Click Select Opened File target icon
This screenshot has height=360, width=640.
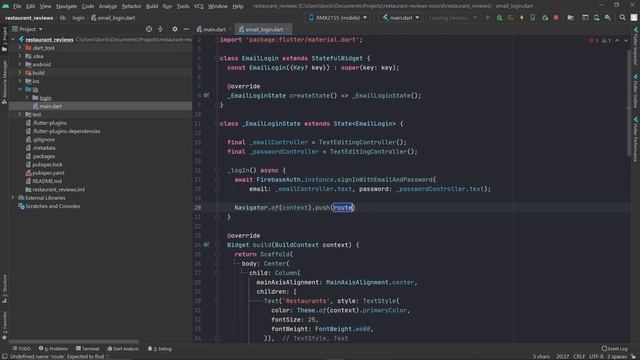[x=149, y=29]
